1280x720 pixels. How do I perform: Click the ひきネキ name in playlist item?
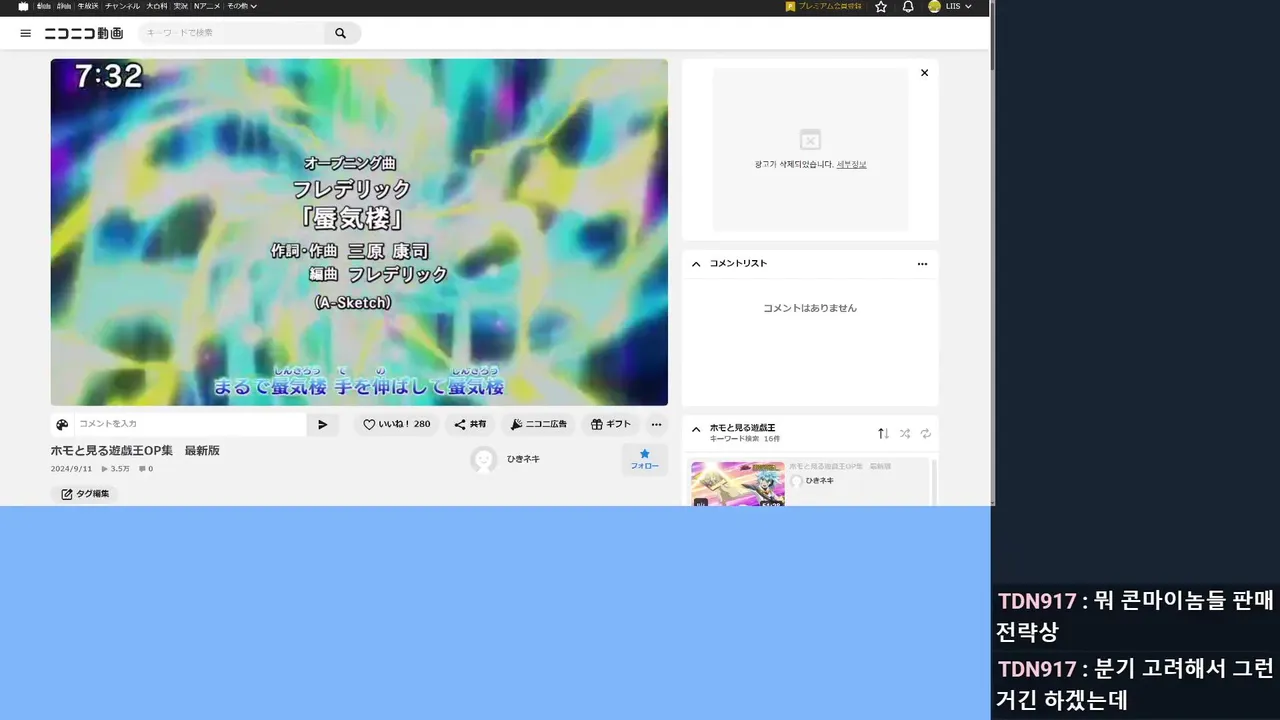pos(820,481)
